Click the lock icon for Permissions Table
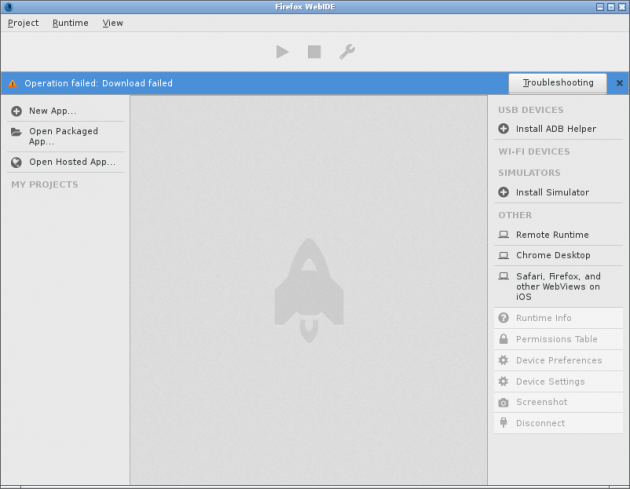Viewport: 630px width, 489px height. click(503, 339)
